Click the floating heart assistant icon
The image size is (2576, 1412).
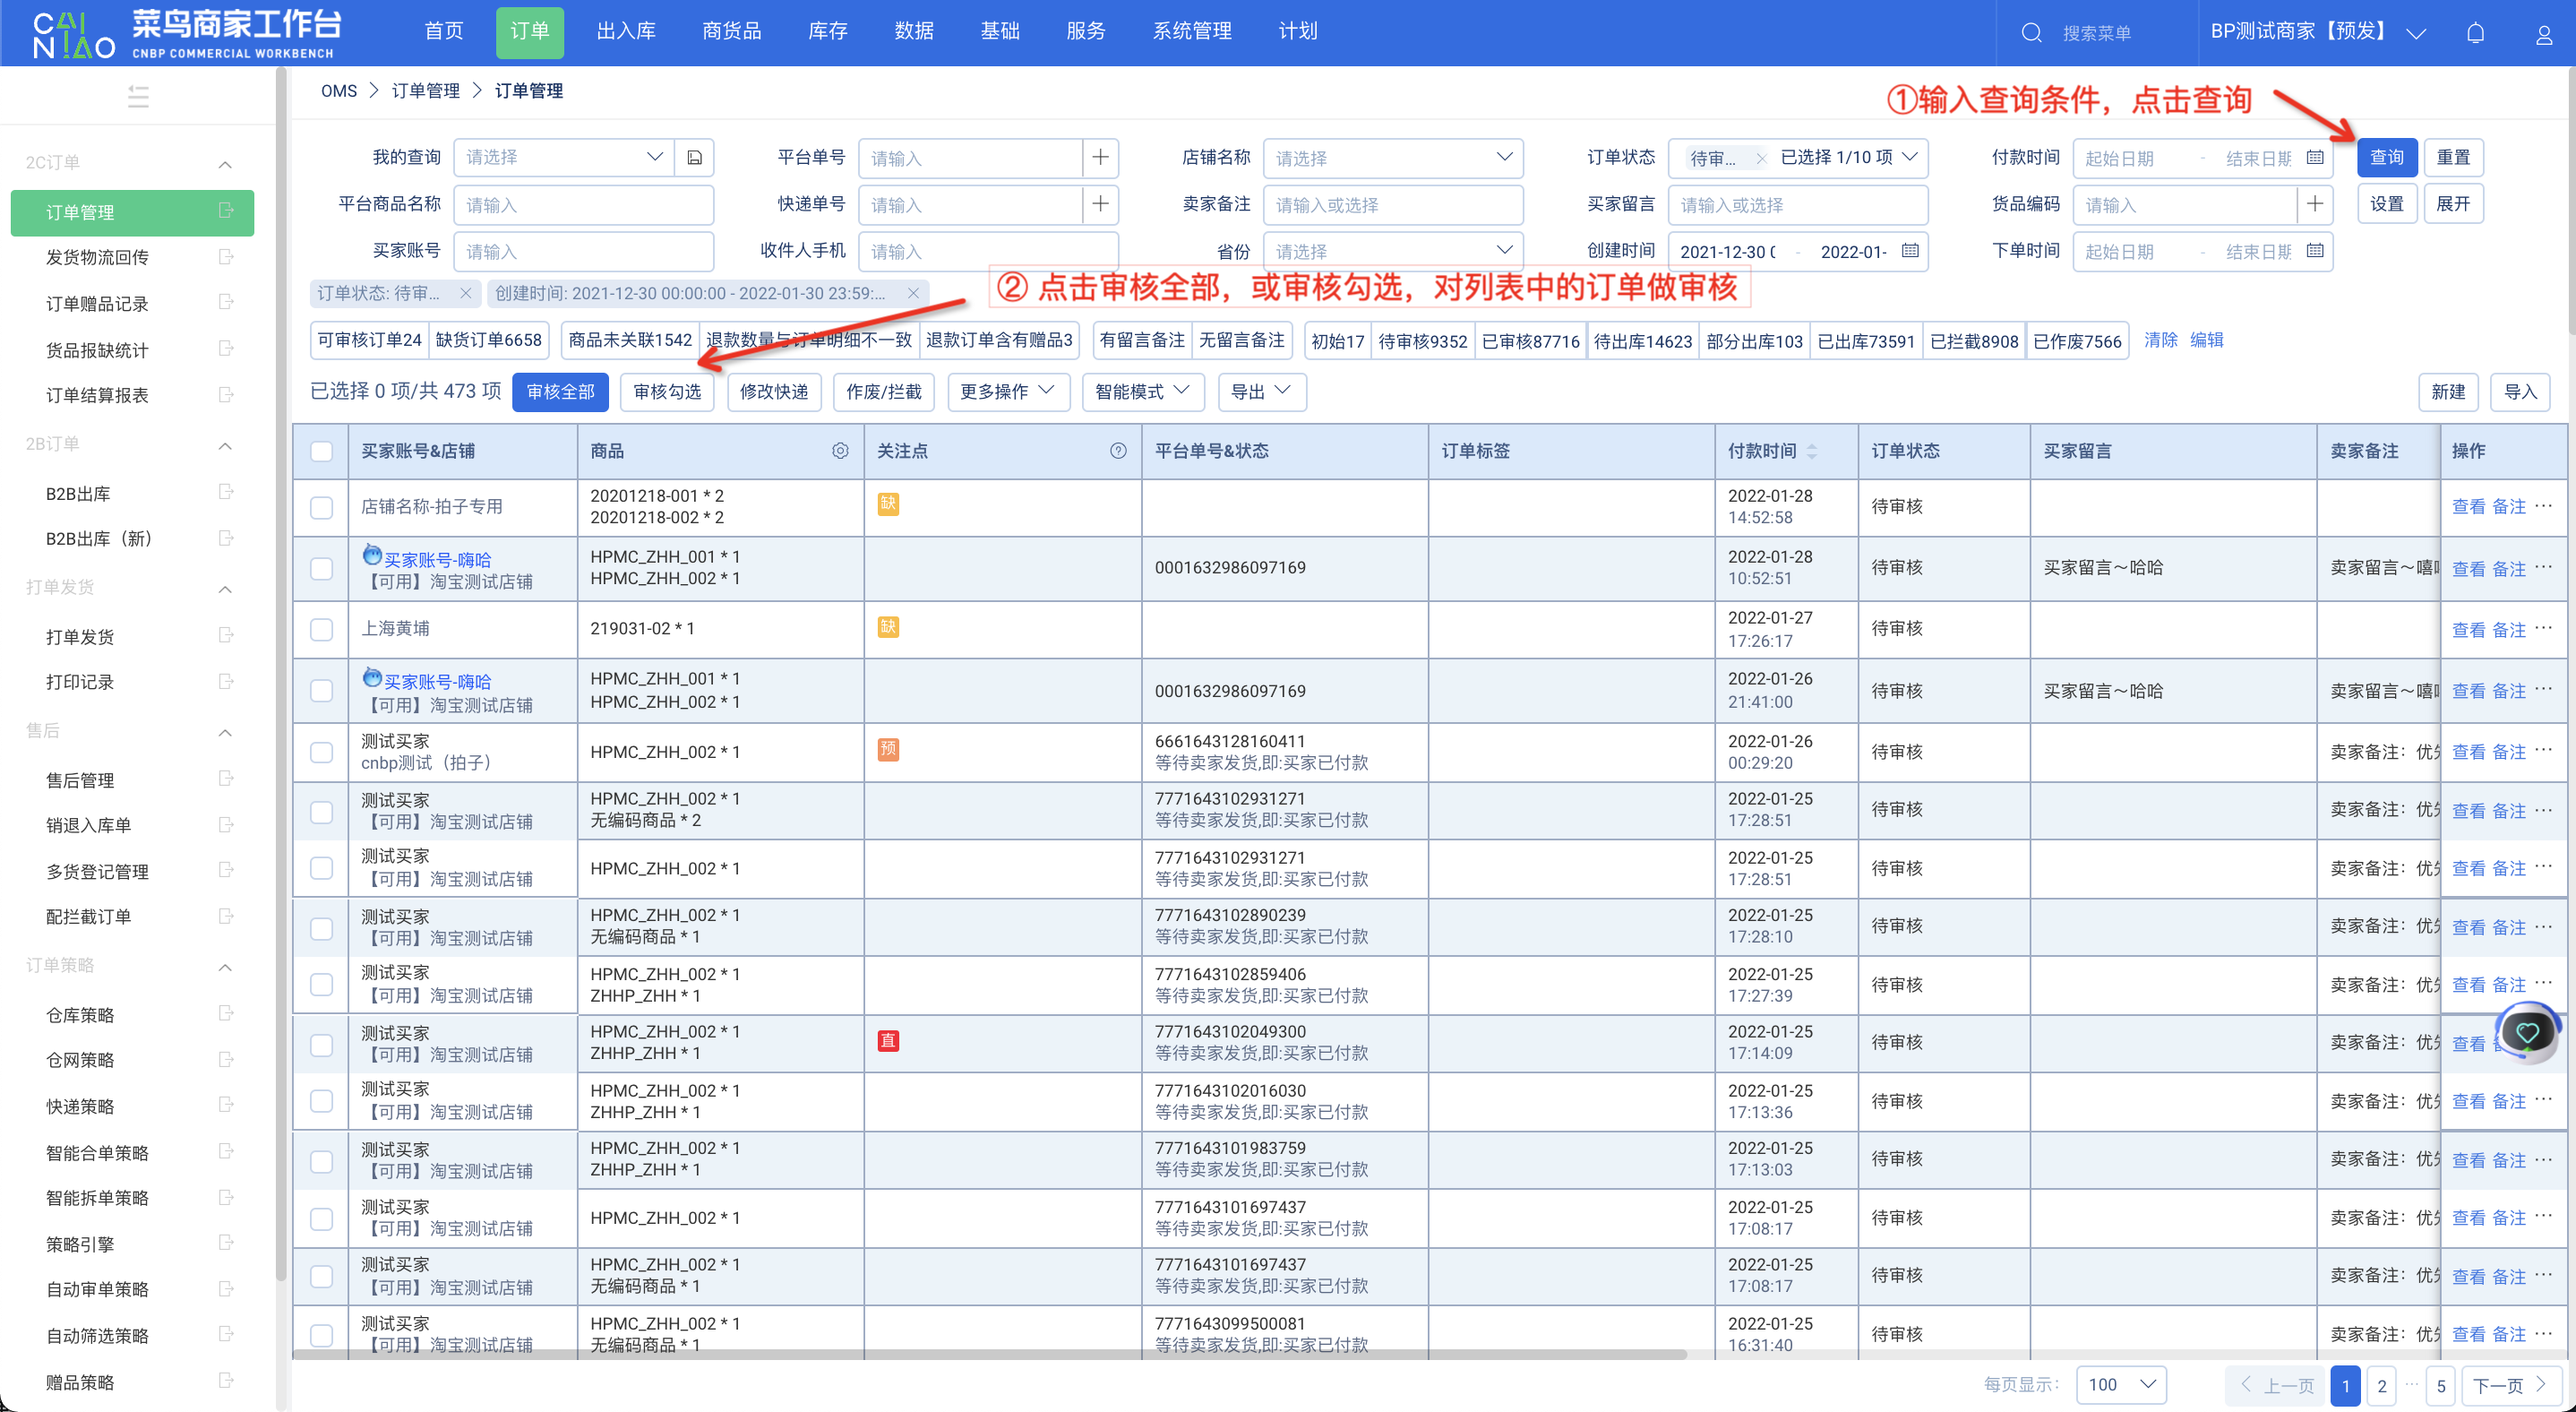coord(2527,1033)
